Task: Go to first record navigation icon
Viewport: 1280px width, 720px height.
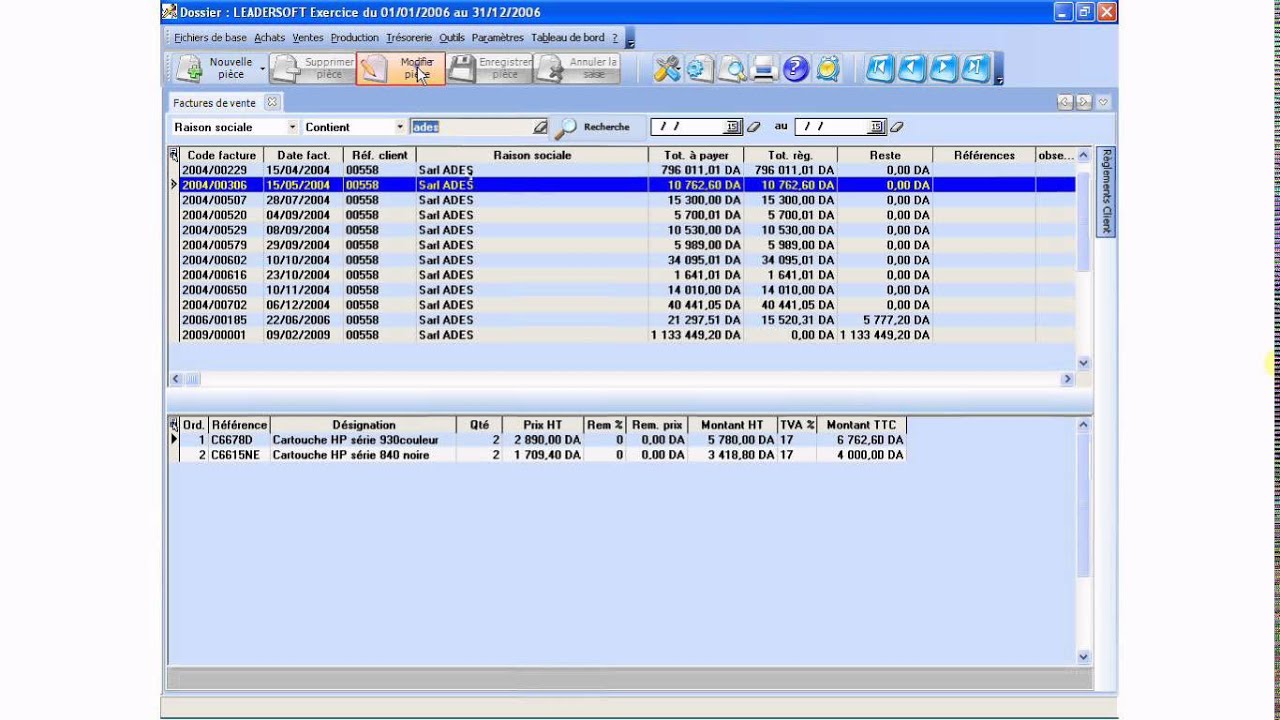Action: coord(879,68)
